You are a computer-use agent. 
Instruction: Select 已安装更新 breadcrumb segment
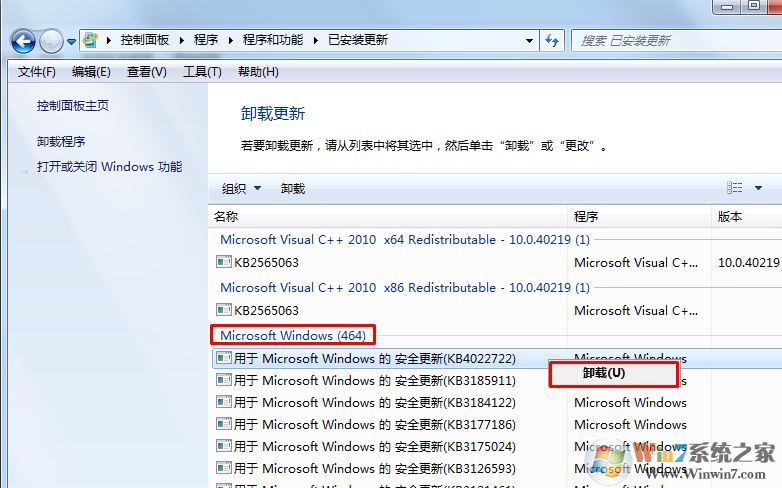pyautogui.click(x=358, y=40)
